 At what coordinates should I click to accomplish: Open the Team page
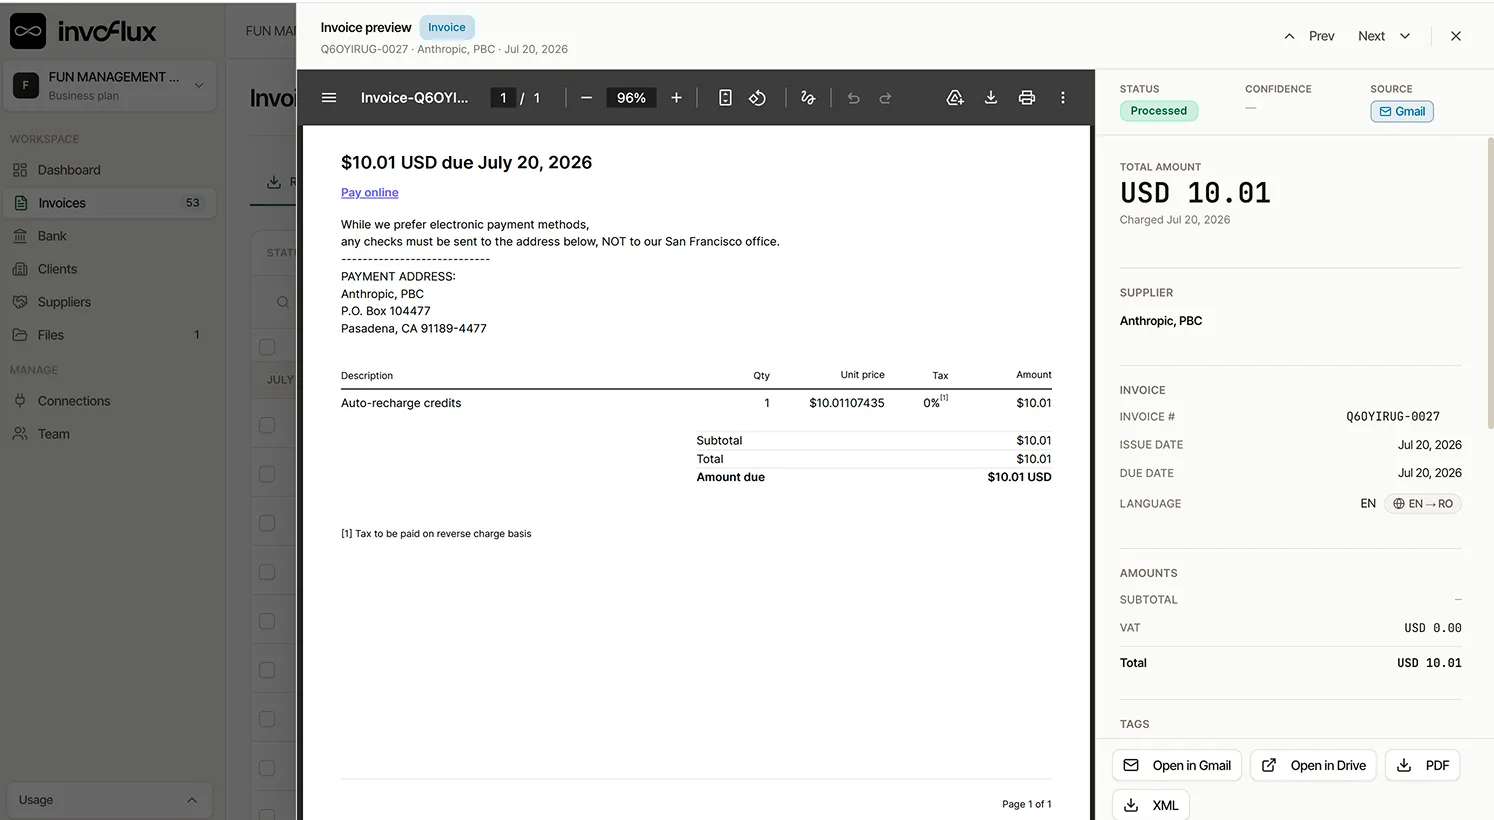coord(109,434)
